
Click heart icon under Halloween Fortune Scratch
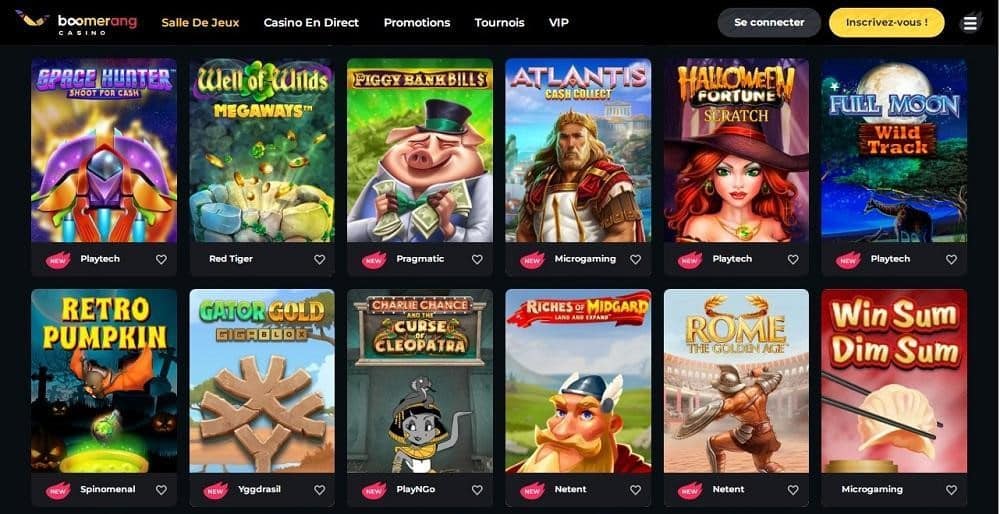click(x=793, y=260)
